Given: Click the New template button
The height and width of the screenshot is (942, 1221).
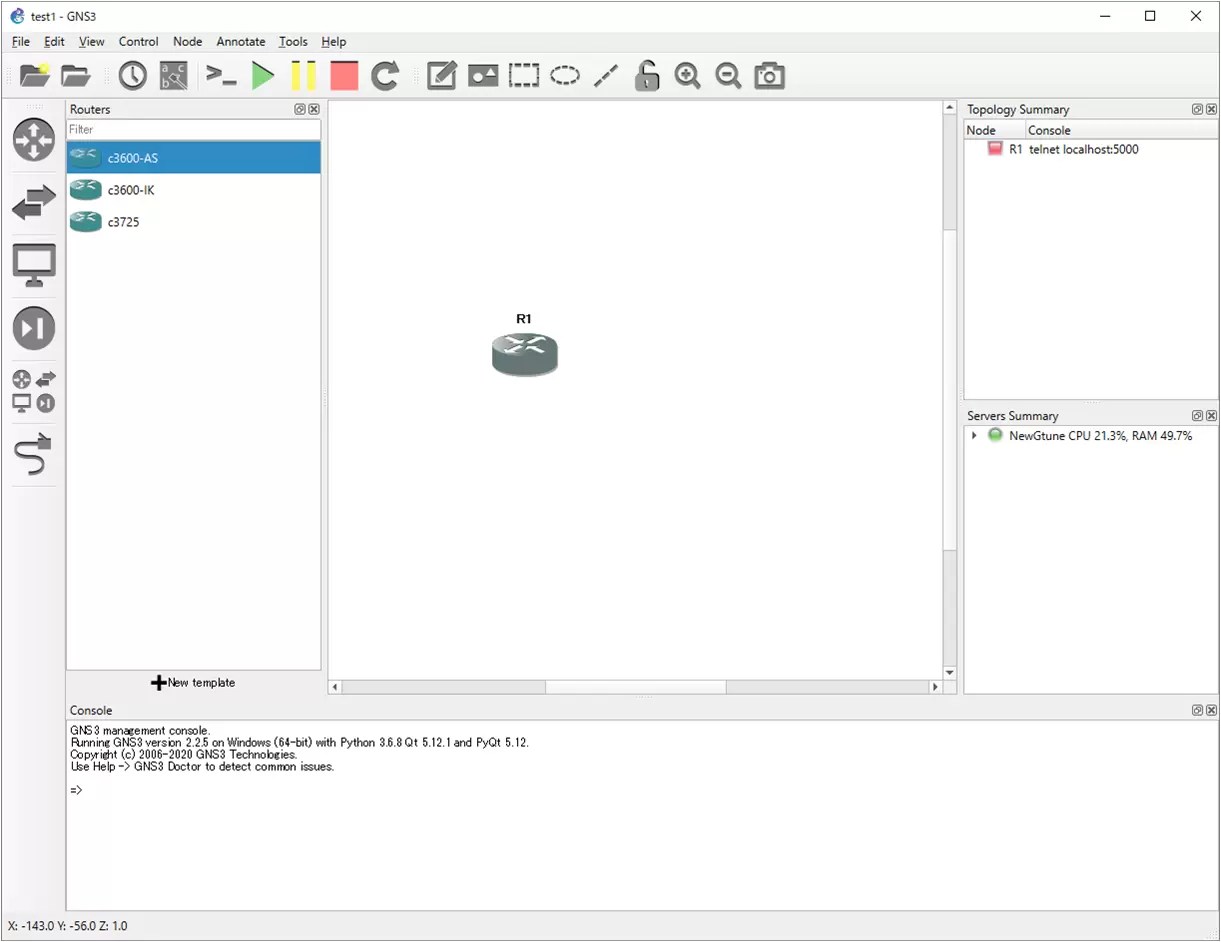Looking at the screenshot, I should click(x=194, y=682).
